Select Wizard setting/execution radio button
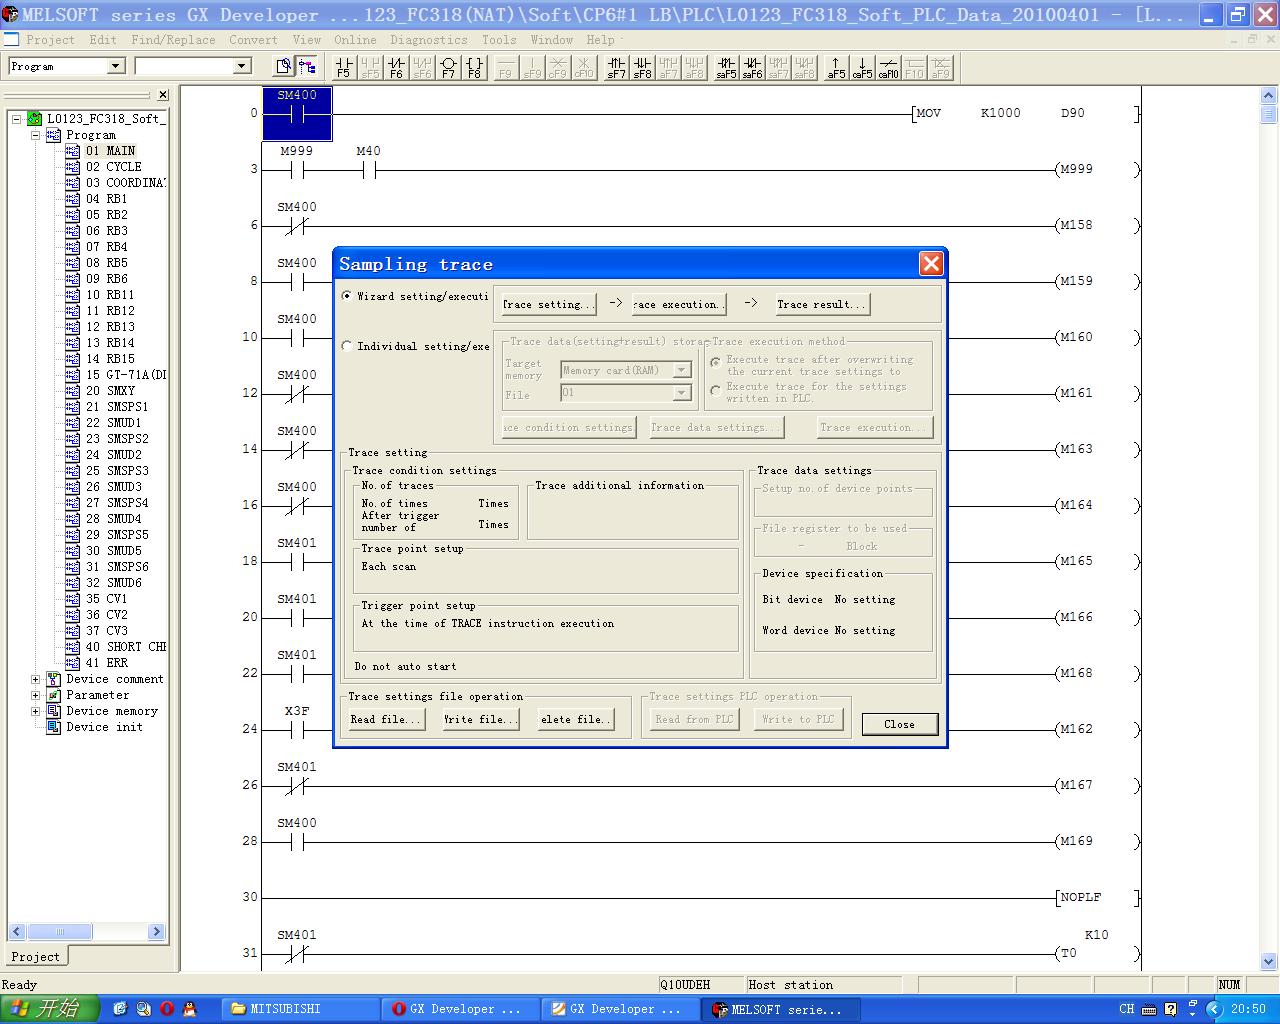This screenshot has height=1024, width=1280. point(347,296)
